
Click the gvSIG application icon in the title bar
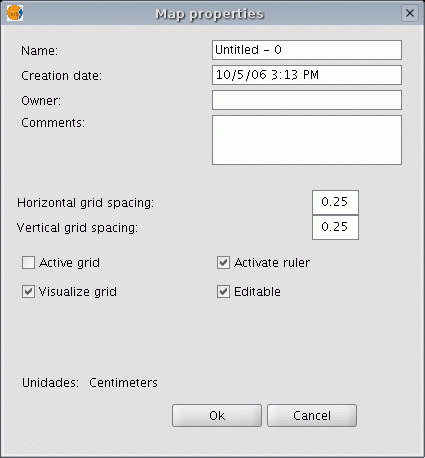15,14
